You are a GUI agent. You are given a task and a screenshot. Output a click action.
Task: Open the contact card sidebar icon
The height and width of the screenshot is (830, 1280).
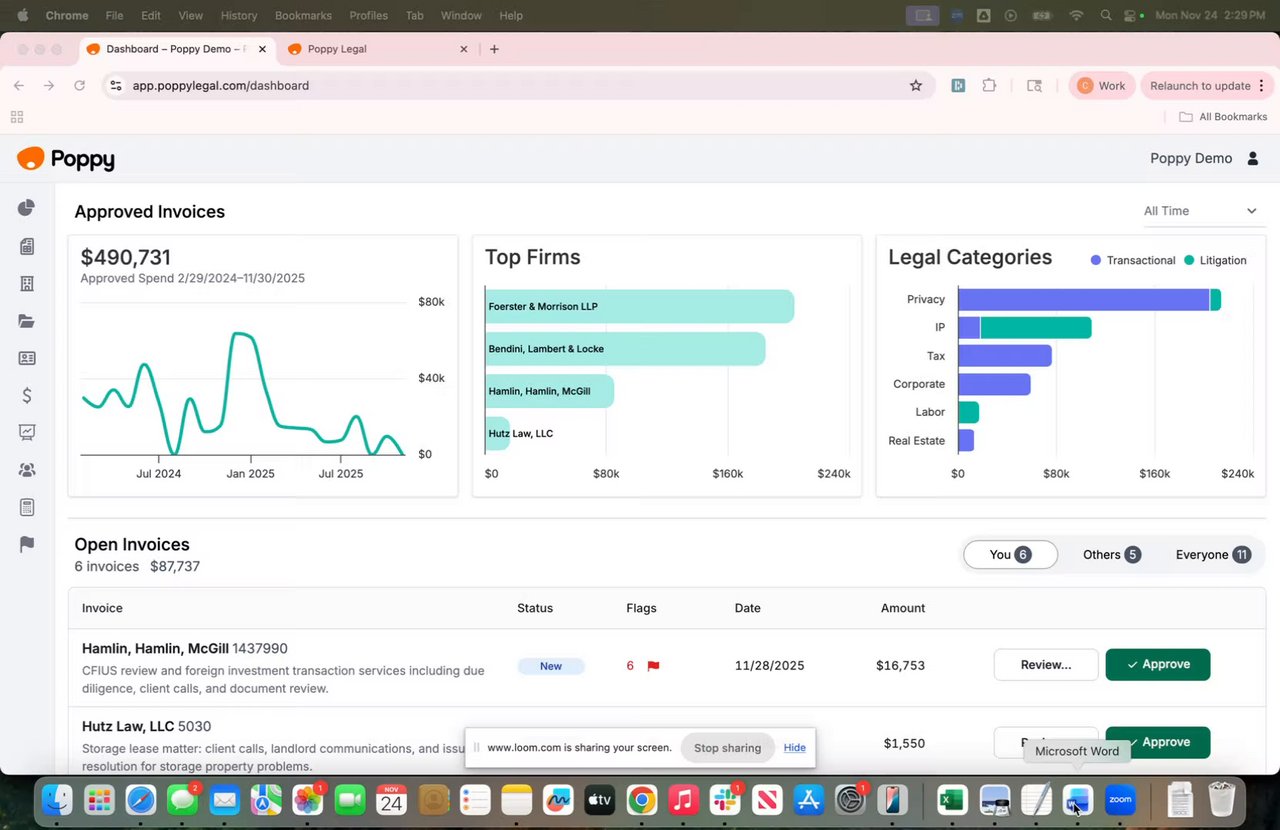27,358
